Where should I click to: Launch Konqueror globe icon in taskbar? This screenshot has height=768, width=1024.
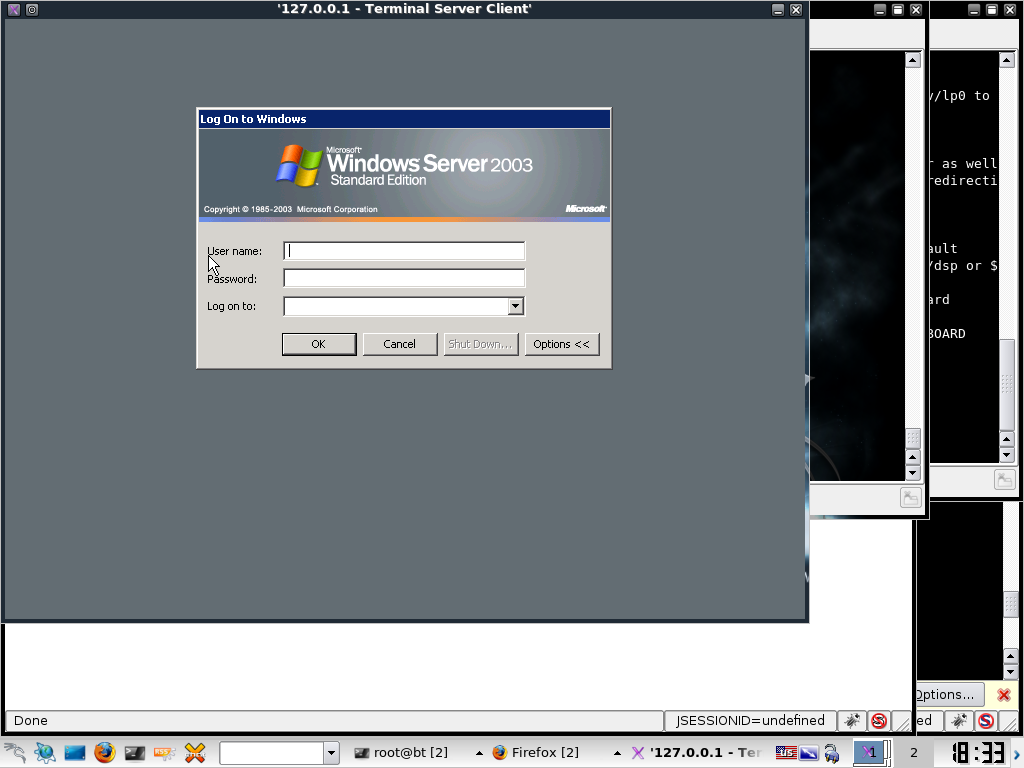pos(45,753)
